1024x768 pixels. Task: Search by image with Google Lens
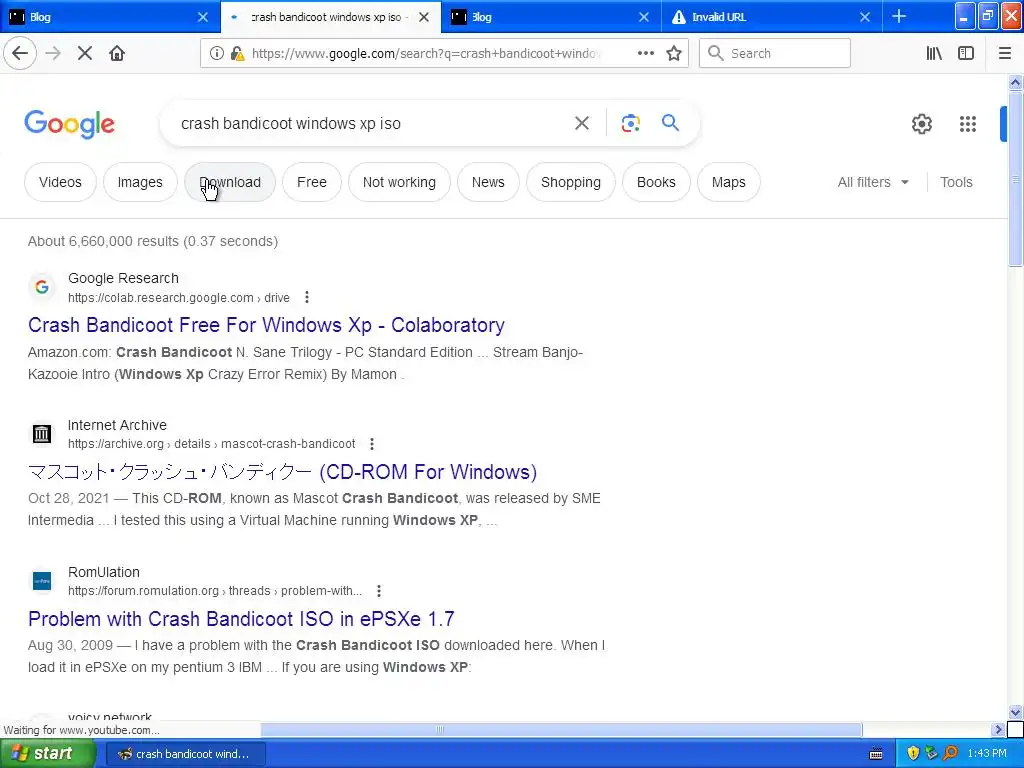(630, 123)
